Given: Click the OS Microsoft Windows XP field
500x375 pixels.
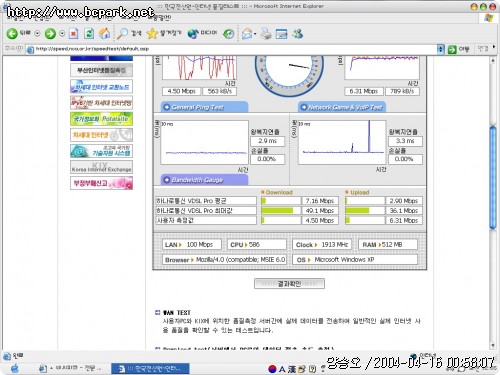Looking at the screenshot, I should pyautogui.click(x=355, y=260).
